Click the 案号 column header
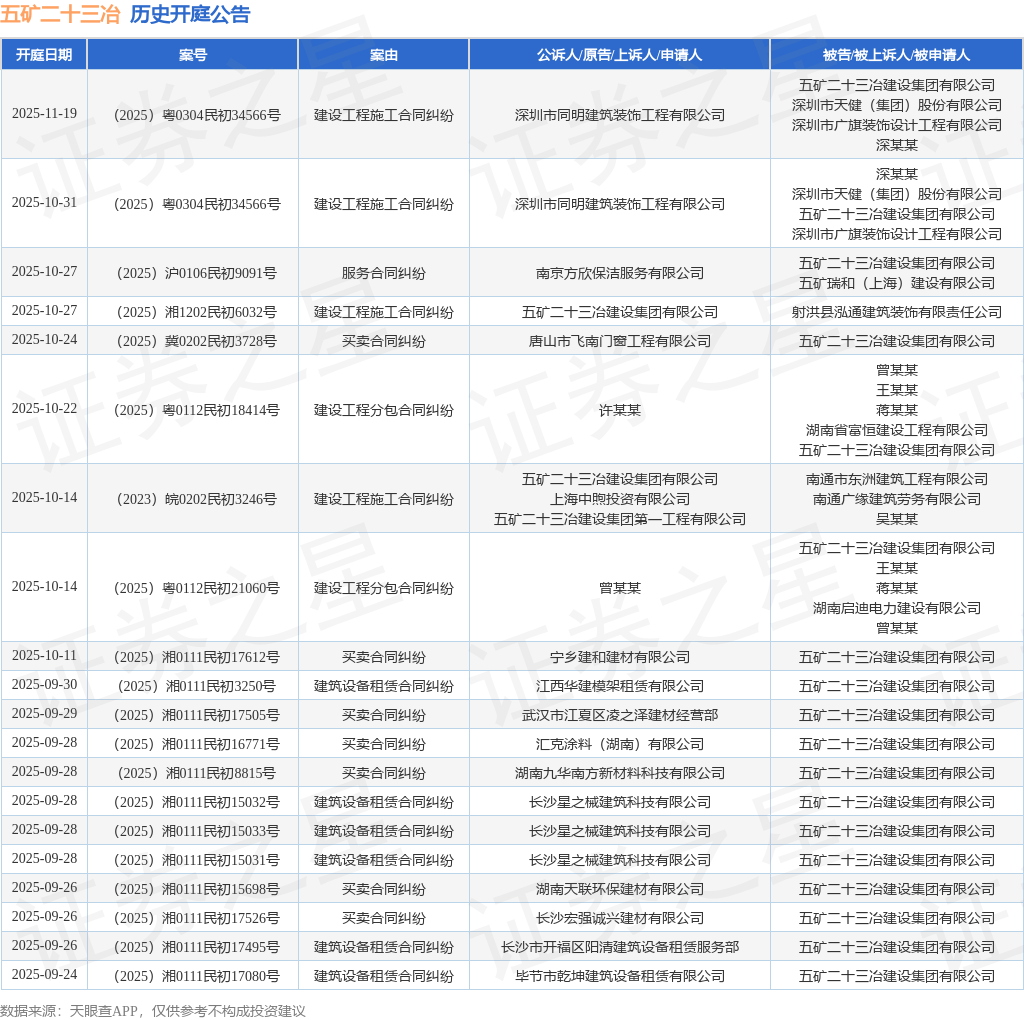Screen dimensions: 1024x1020 tap(193, 55)
